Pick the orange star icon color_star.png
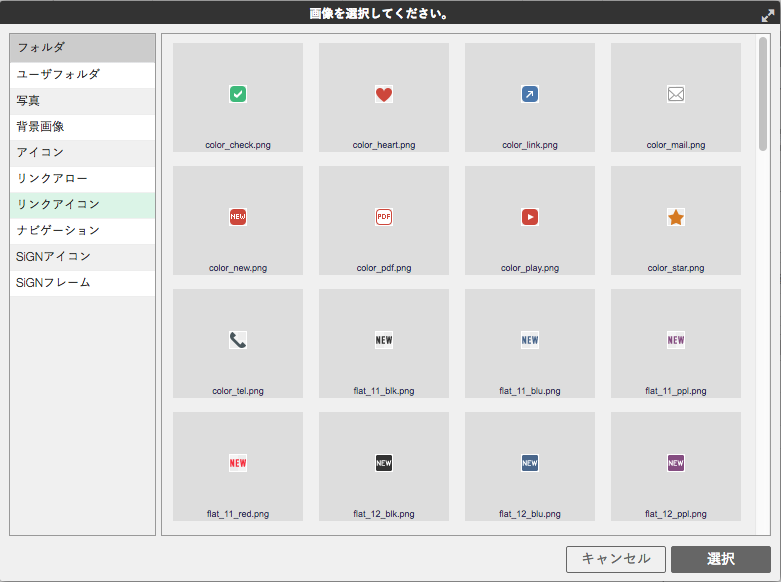 coord(675,217)
